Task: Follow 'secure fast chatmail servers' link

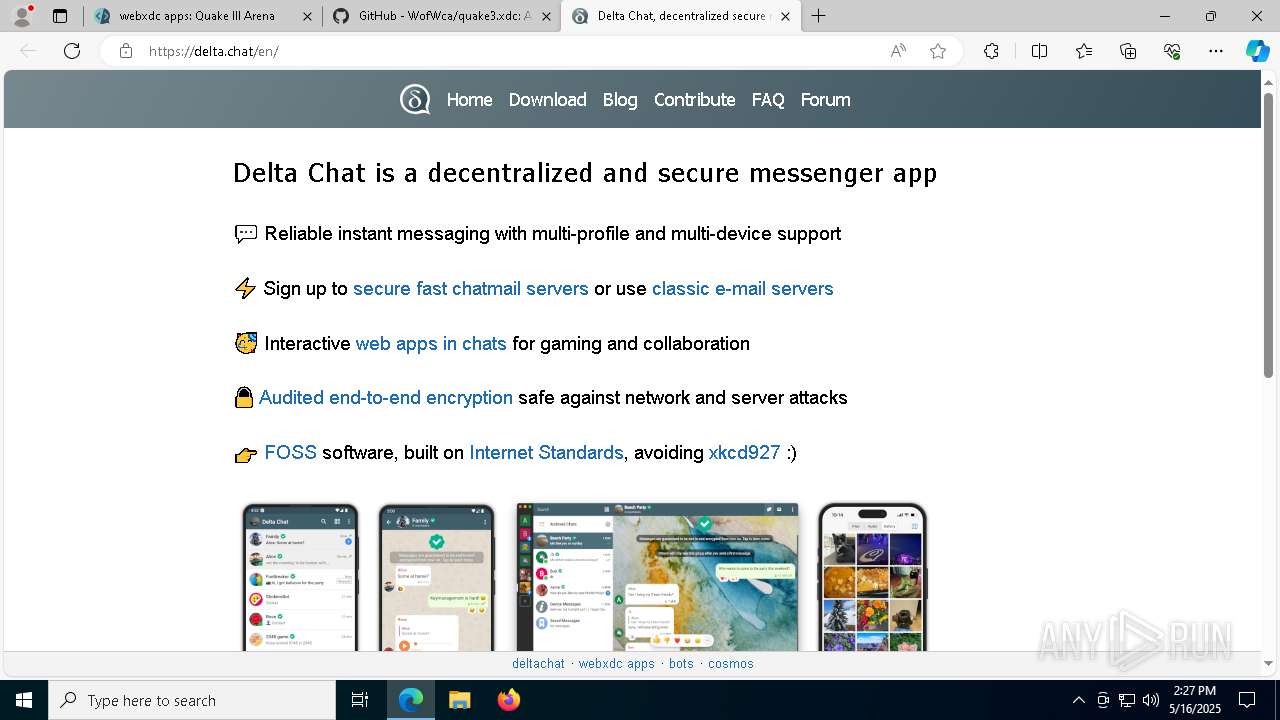Action: point(471,289)
